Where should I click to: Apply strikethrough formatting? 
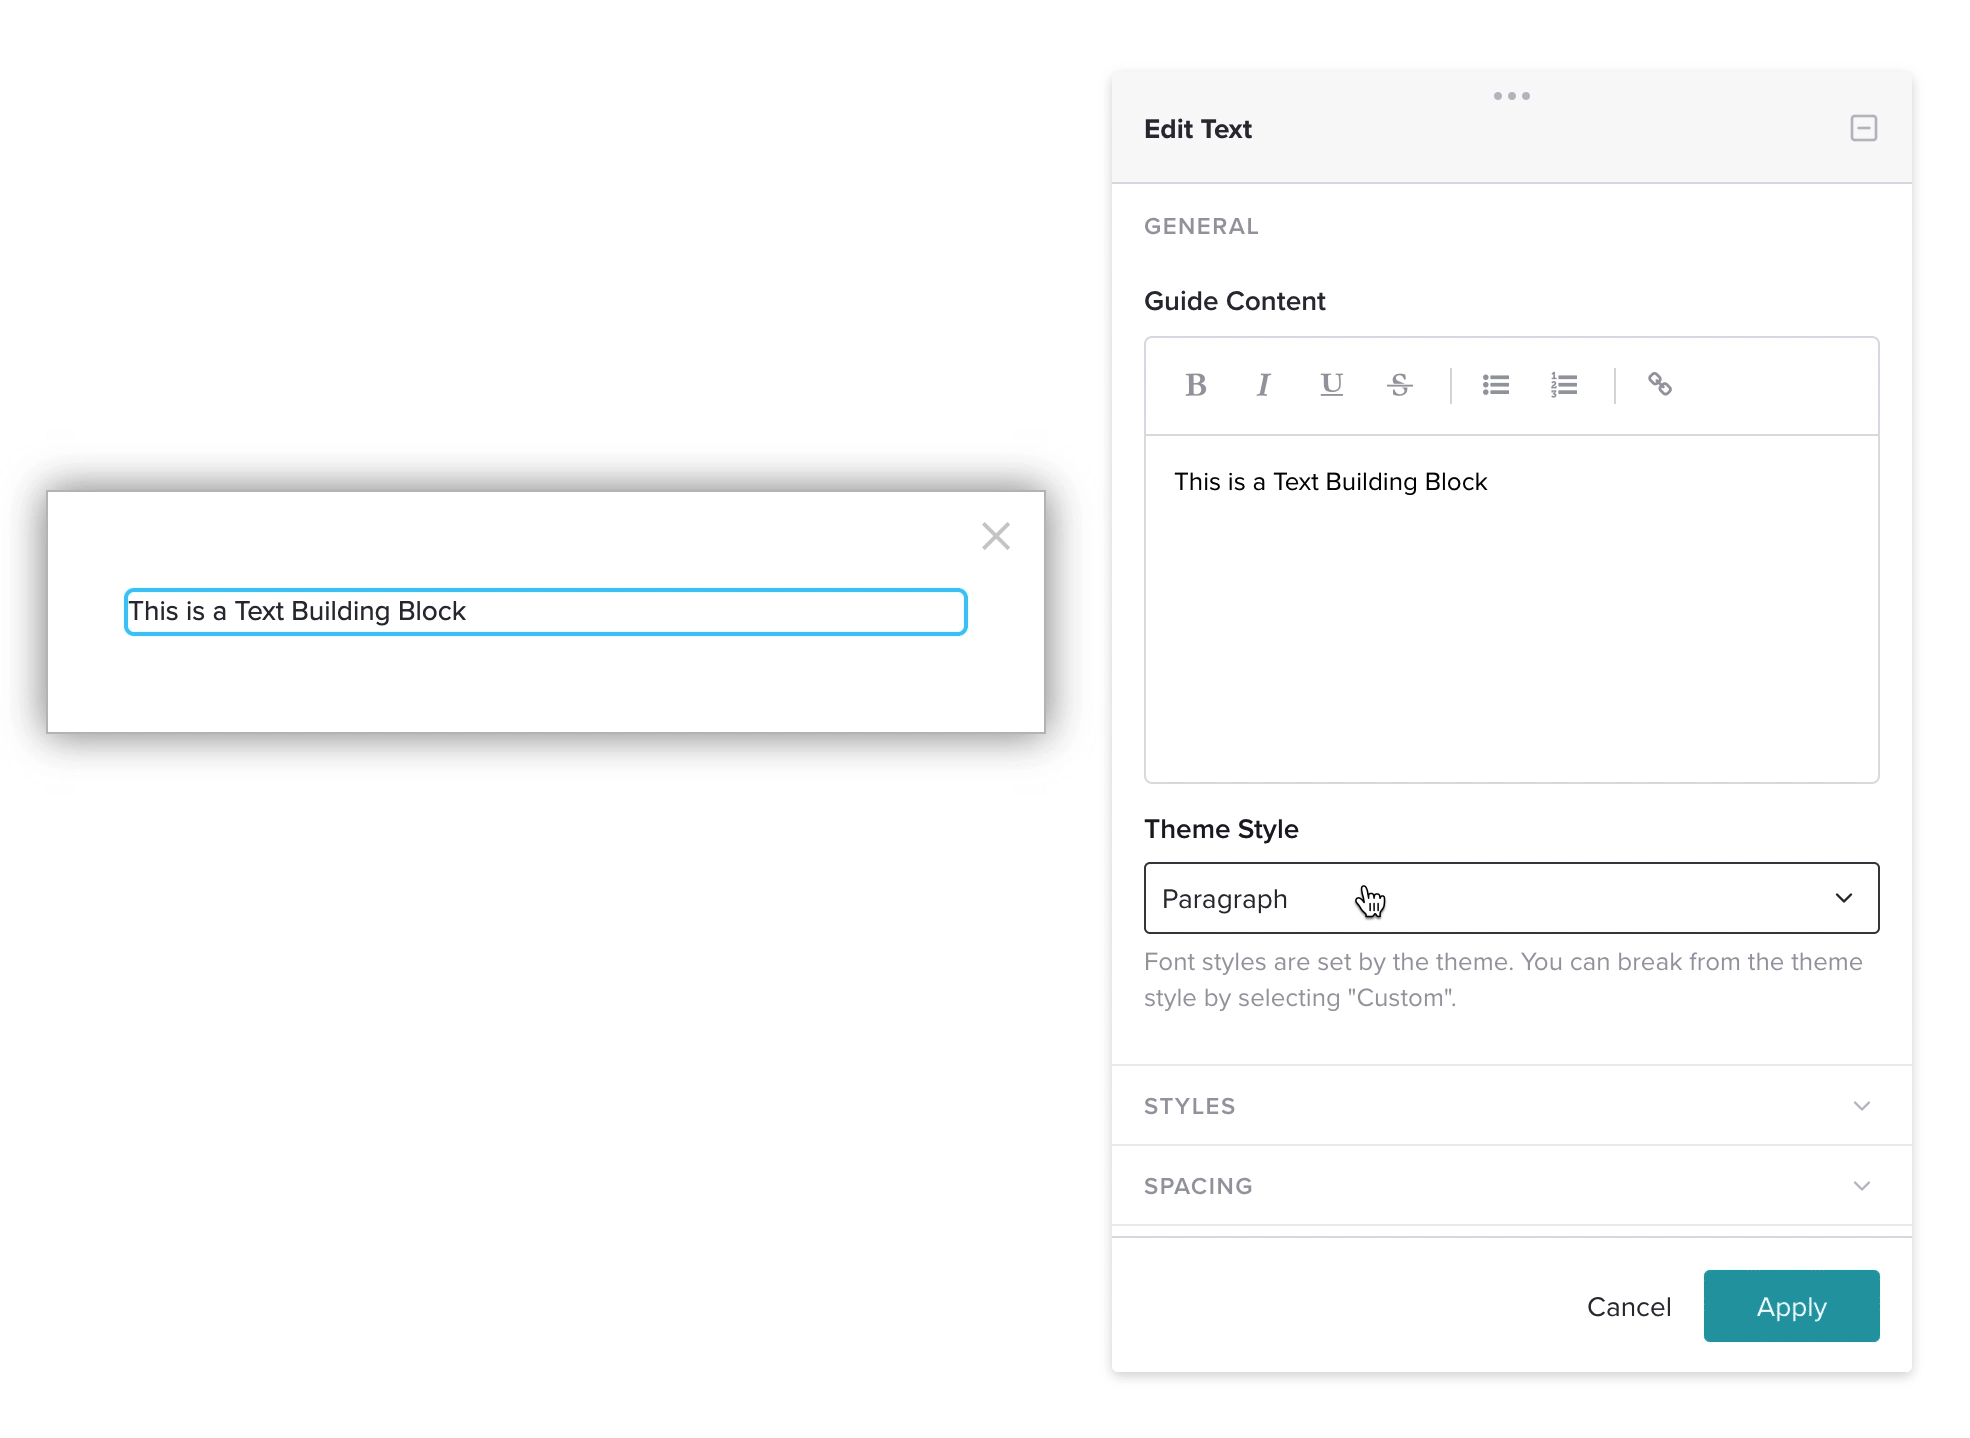pyautogui.click(x=1399, y=385)
